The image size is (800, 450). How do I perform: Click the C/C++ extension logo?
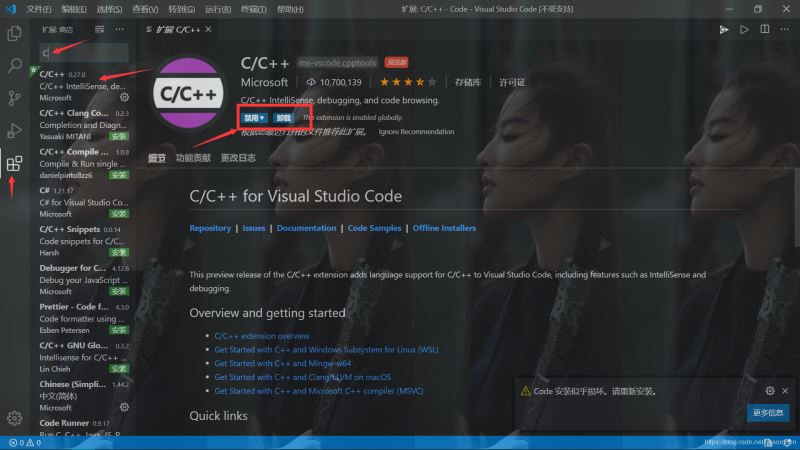[x=188, y=93]
